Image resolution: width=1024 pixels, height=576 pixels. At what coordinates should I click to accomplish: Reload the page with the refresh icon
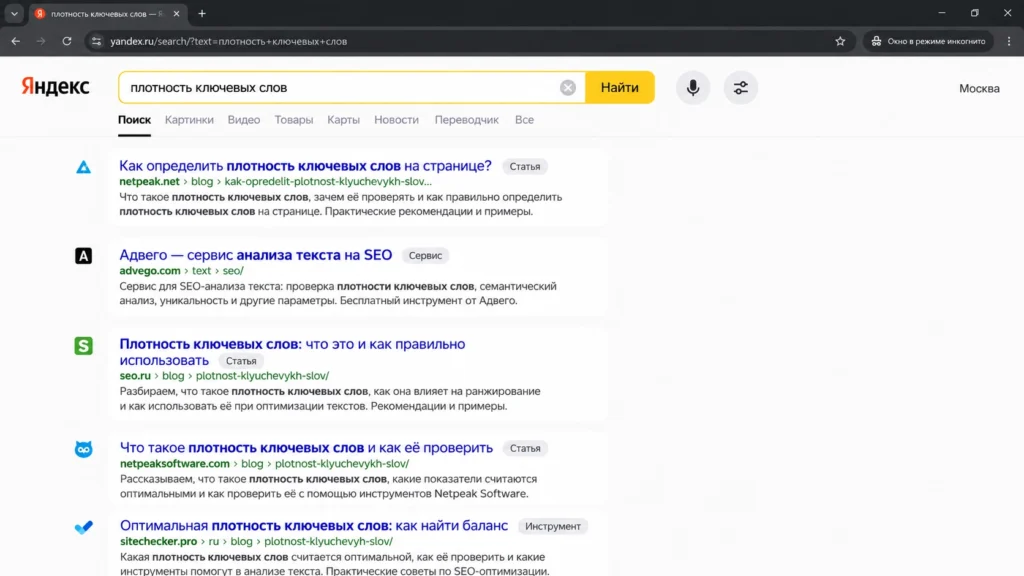tap(67, 41)
